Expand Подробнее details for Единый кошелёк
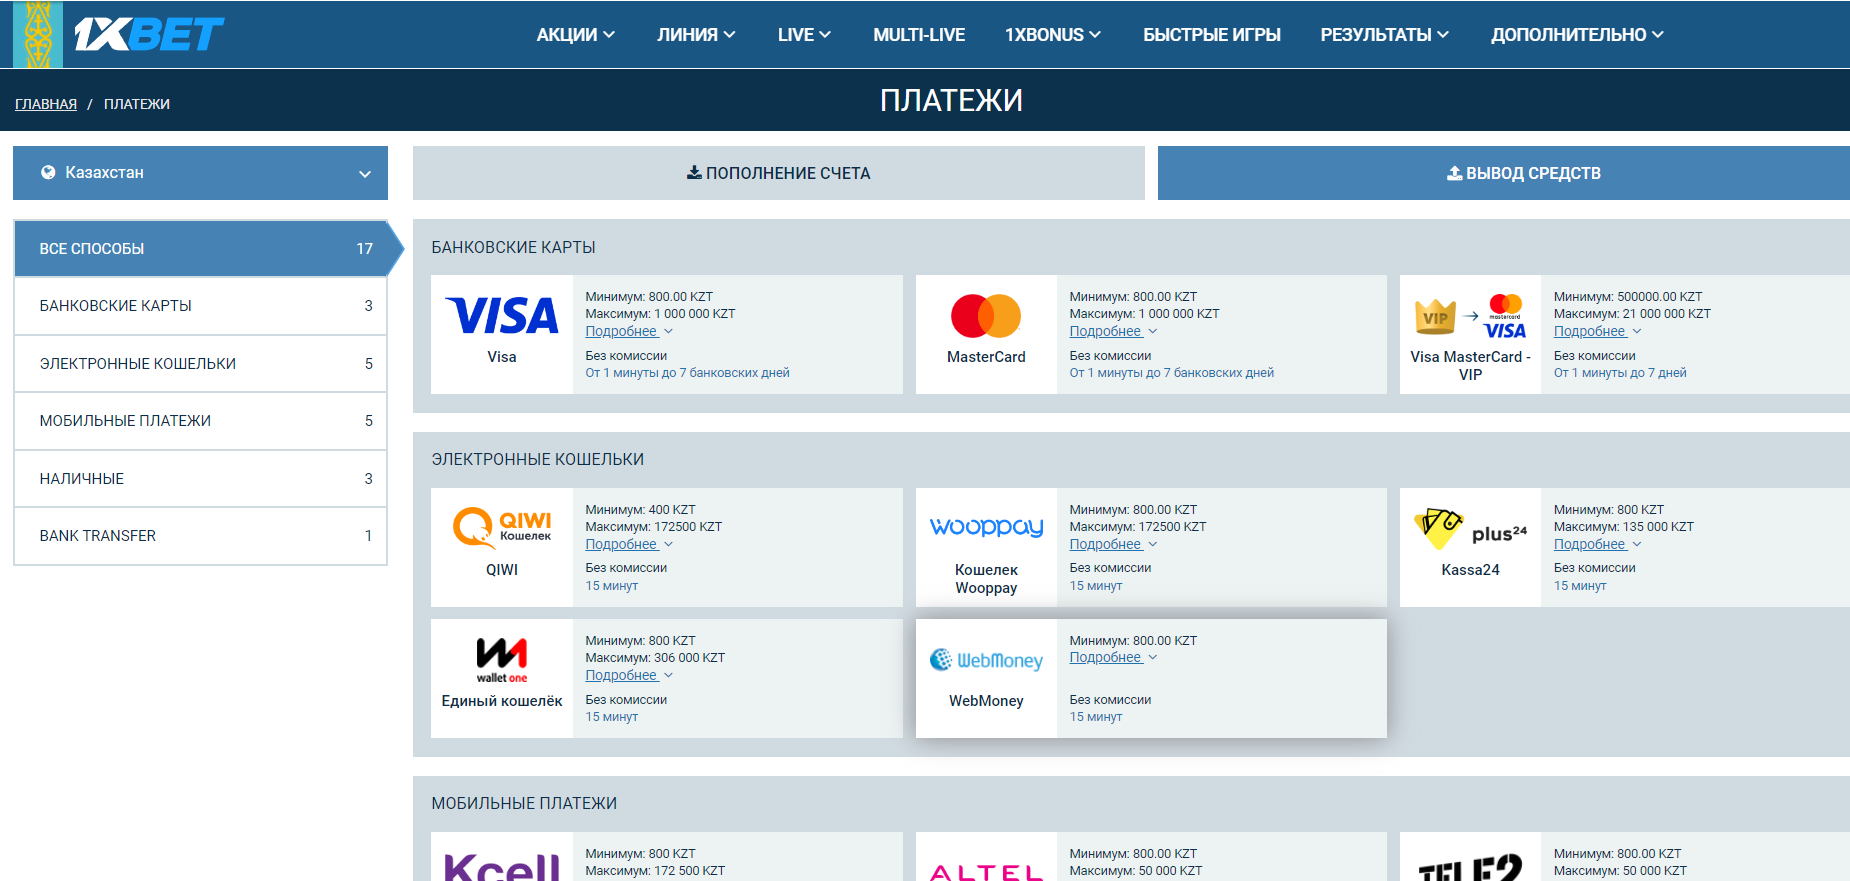Viewport: 1850px width, 881px height. click(629, 675)
